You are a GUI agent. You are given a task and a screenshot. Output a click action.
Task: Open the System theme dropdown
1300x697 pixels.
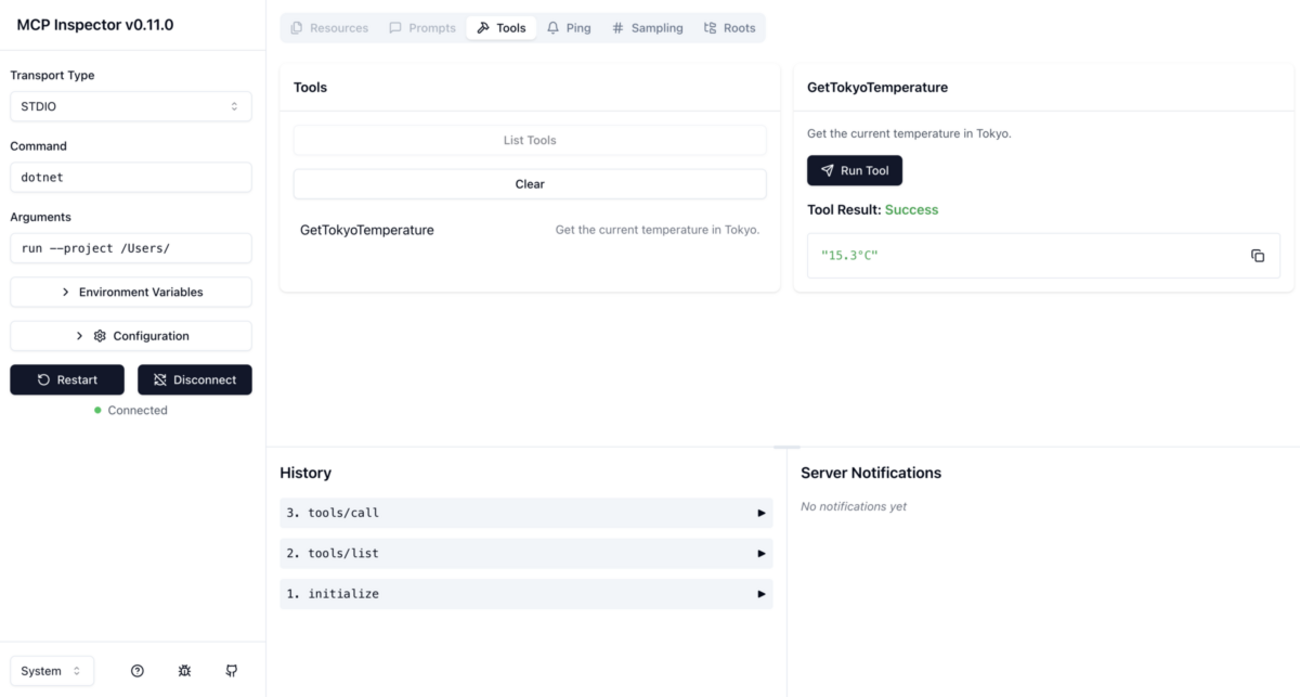(x=52, y=671)
